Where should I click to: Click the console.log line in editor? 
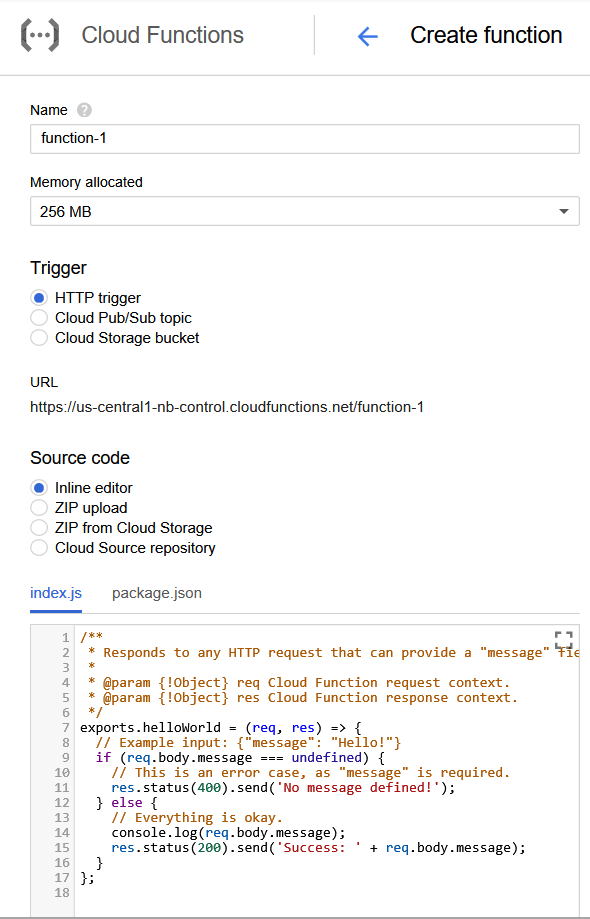click(229, 832)
